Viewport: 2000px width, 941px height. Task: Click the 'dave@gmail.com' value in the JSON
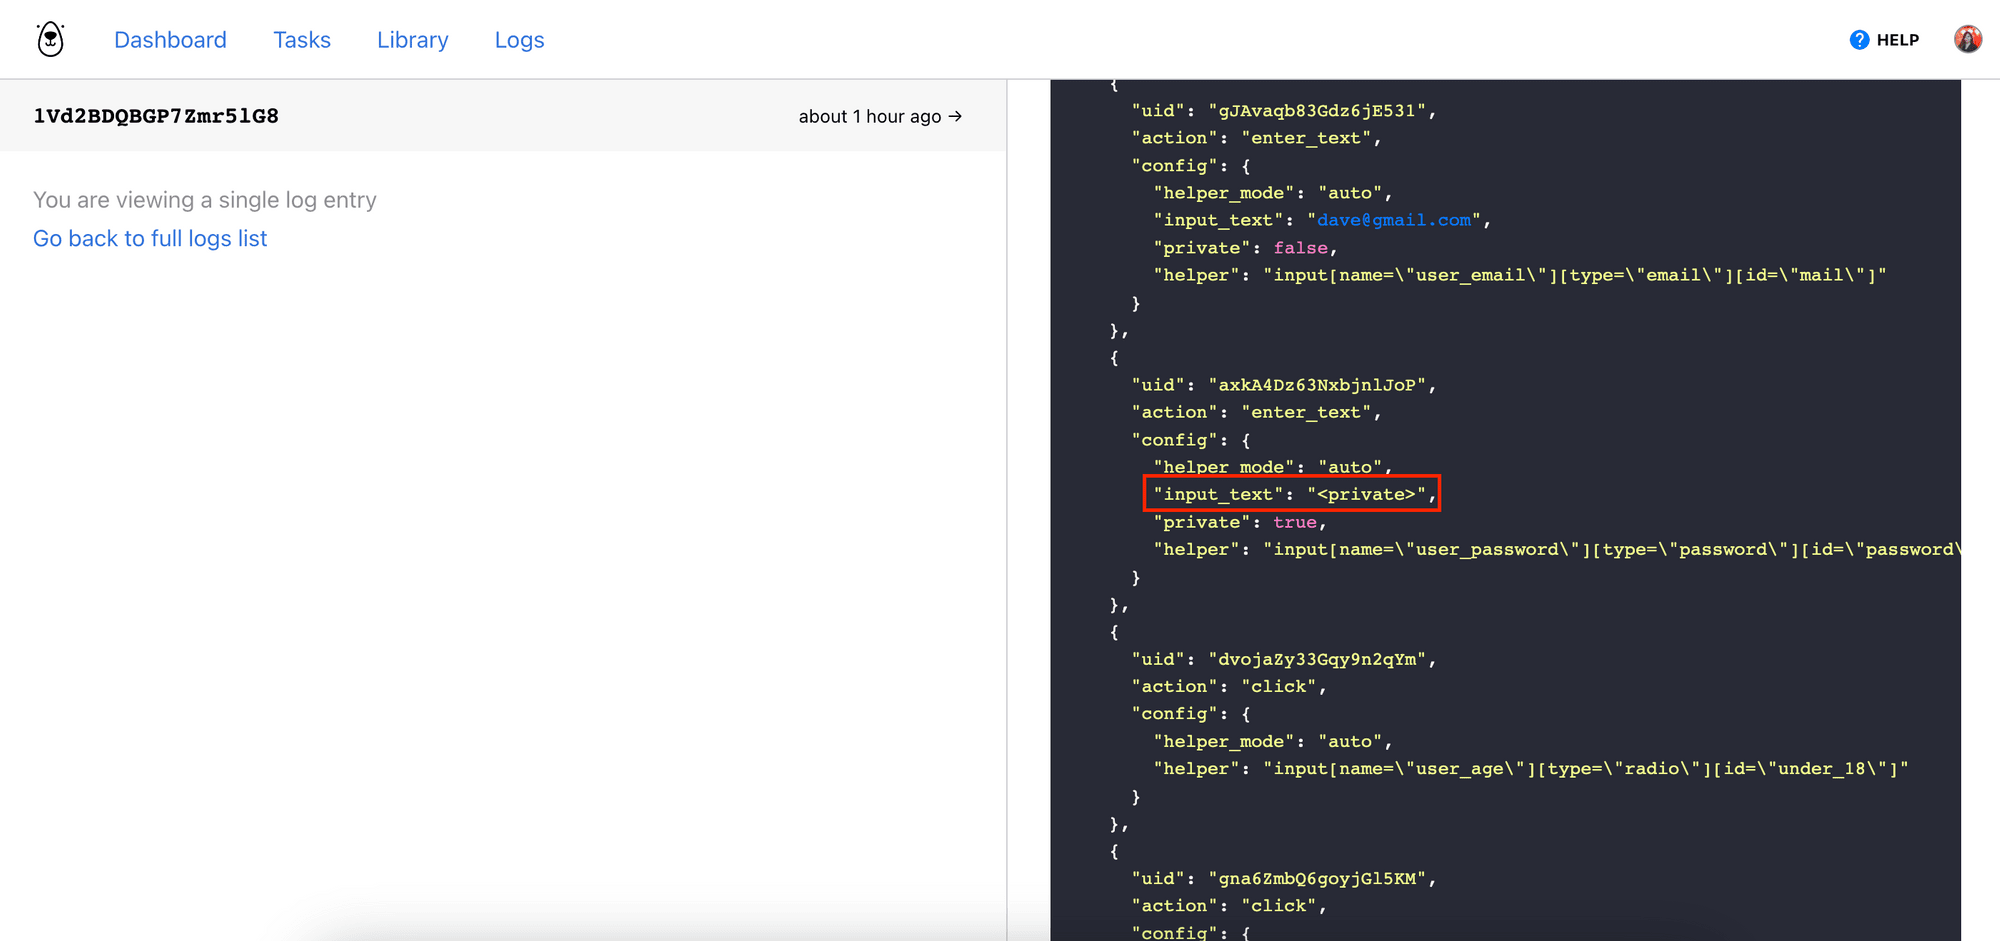(x=1391, y=219)
